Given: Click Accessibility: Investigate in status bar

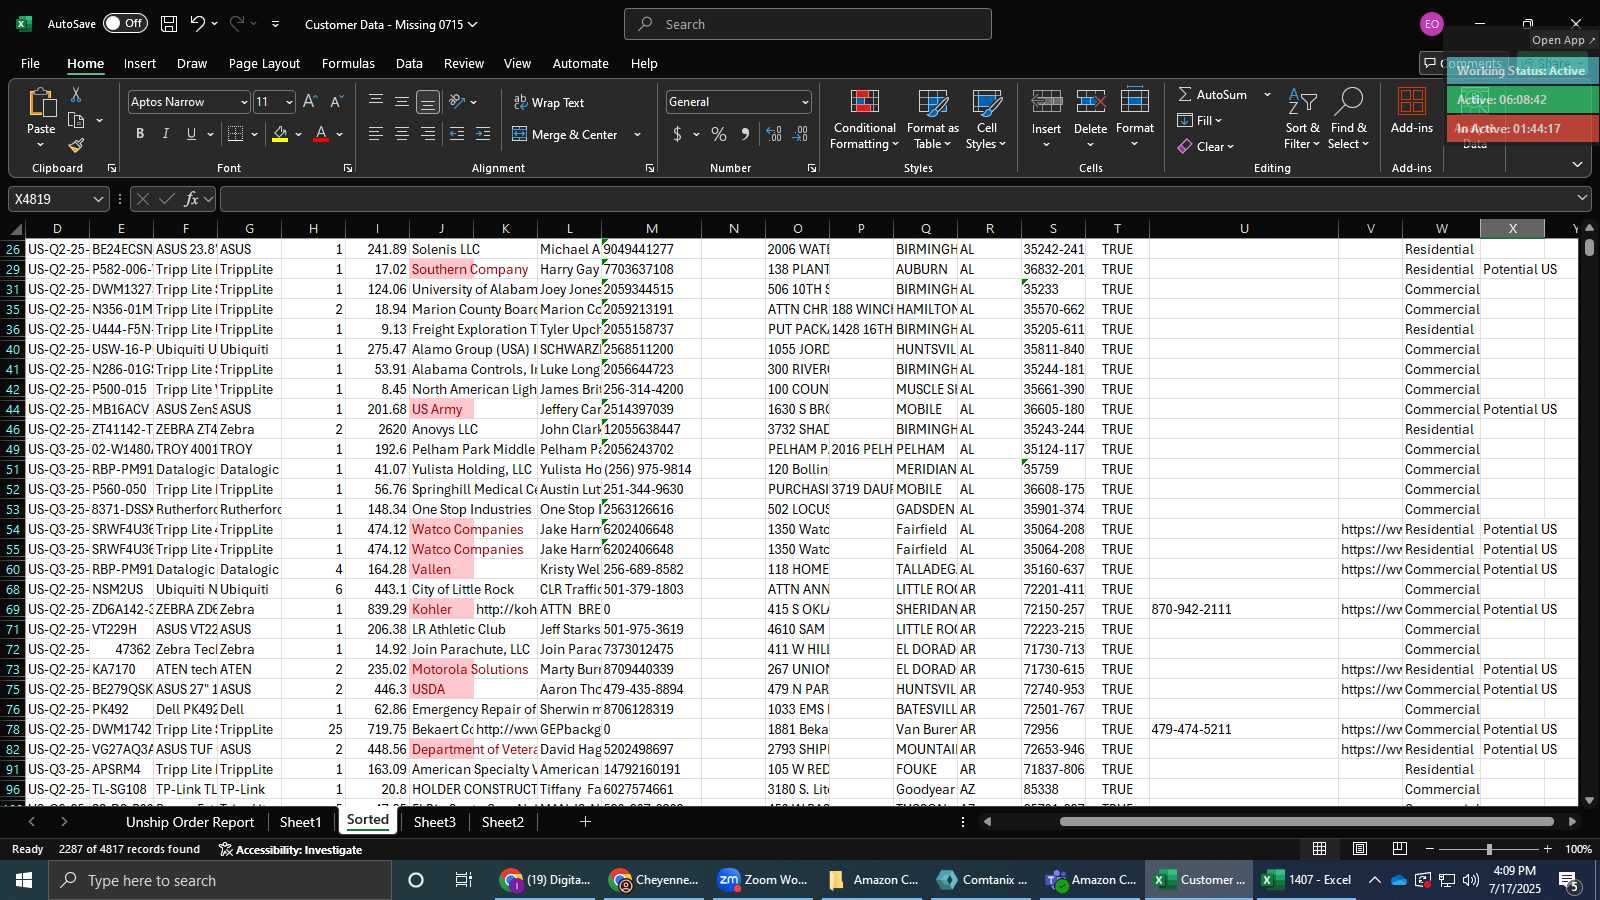Looking at the screenshot, I should pos(290,849).
